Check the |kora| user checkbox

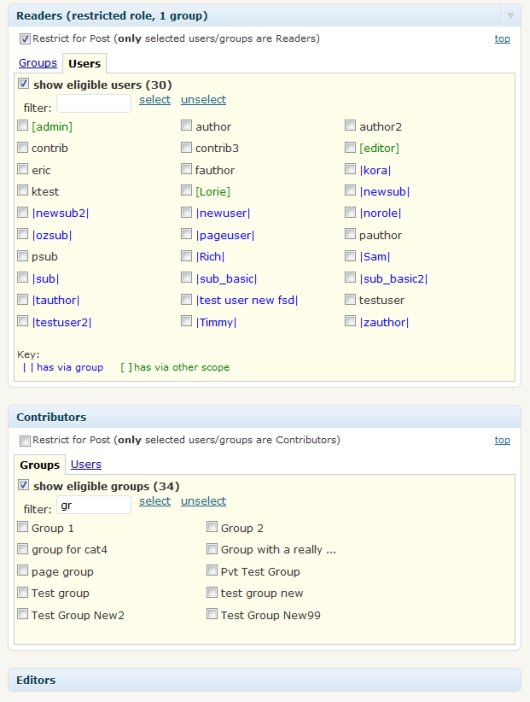point(350,169)
